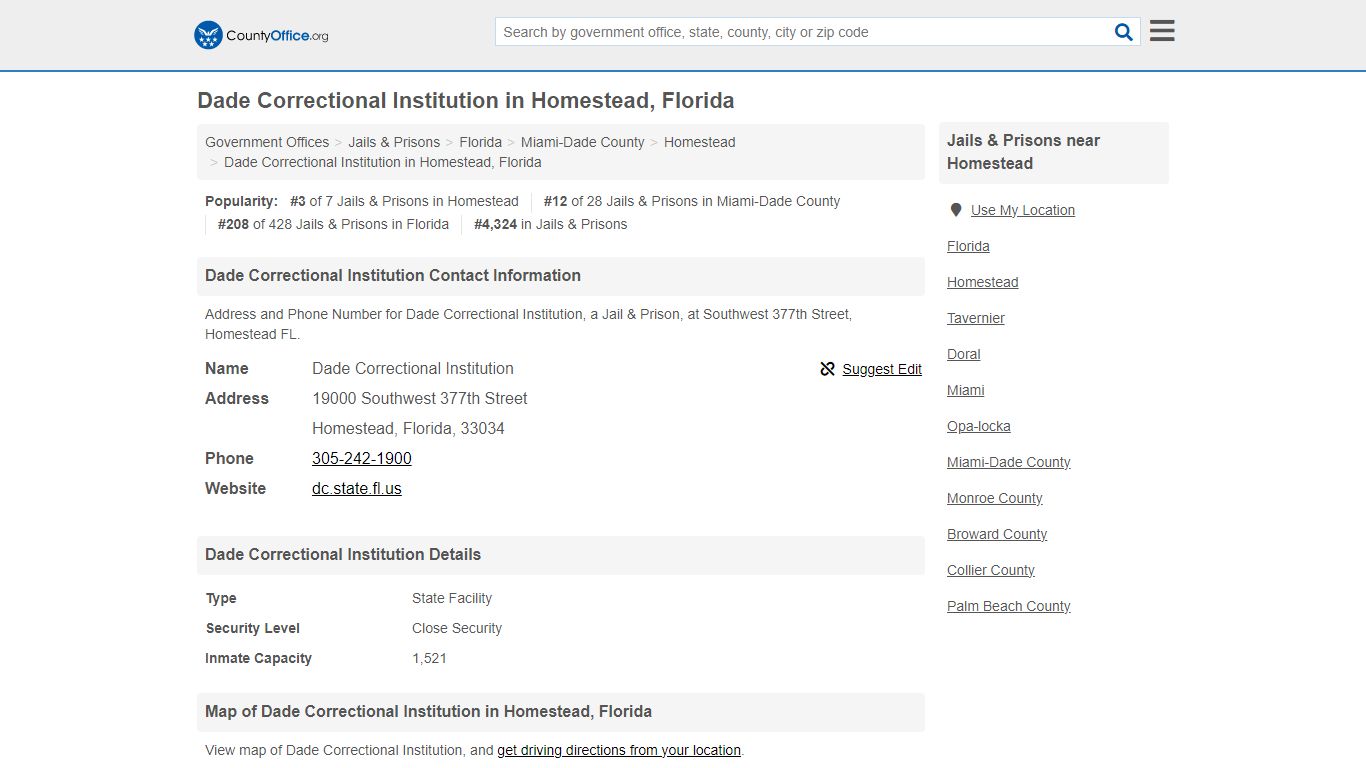1366x768 pixels.
Task: Open Government Offices breadcrumb
Action: click(x=267, y=142)
